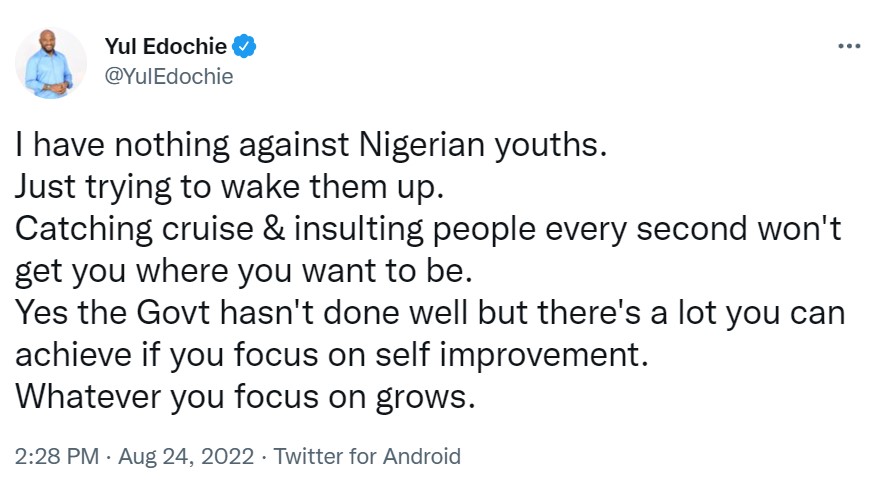Click the display name Yul Edochie
The height and width of the screenshot is (483, 888).
tap(167, 46)
